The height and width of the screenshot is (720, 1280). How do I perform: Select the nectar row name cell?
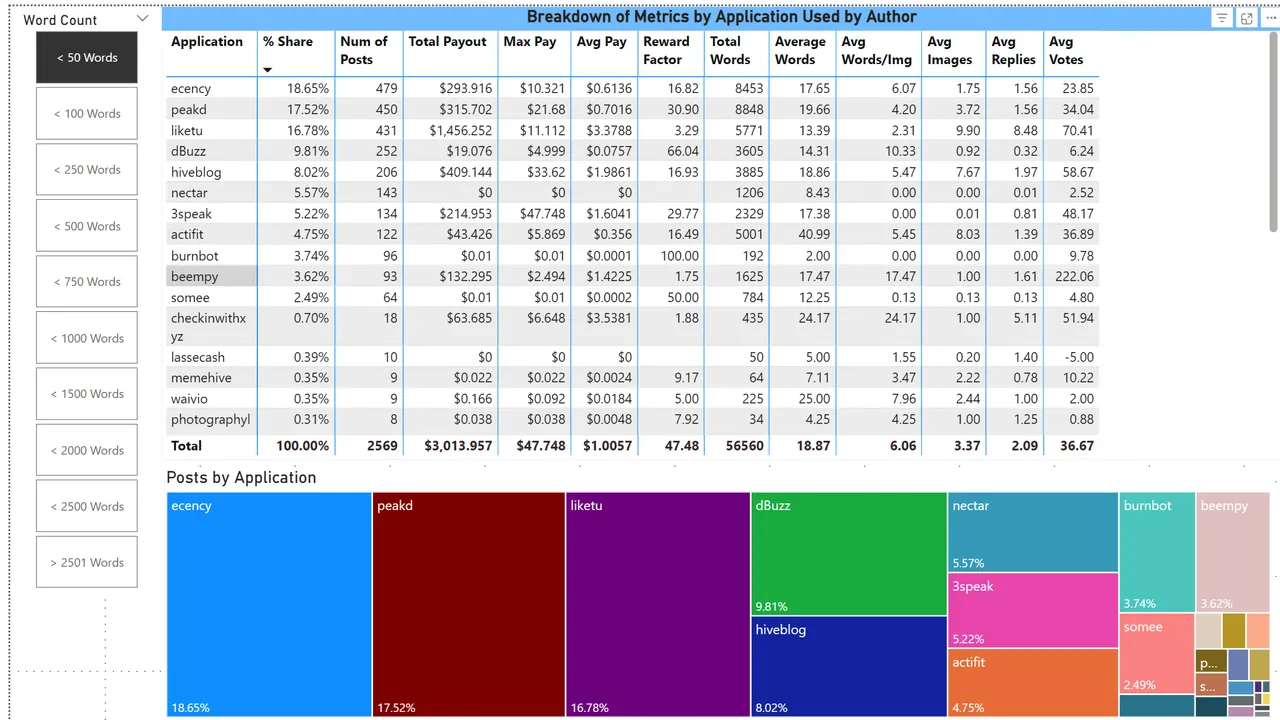(x=211, y=193)
